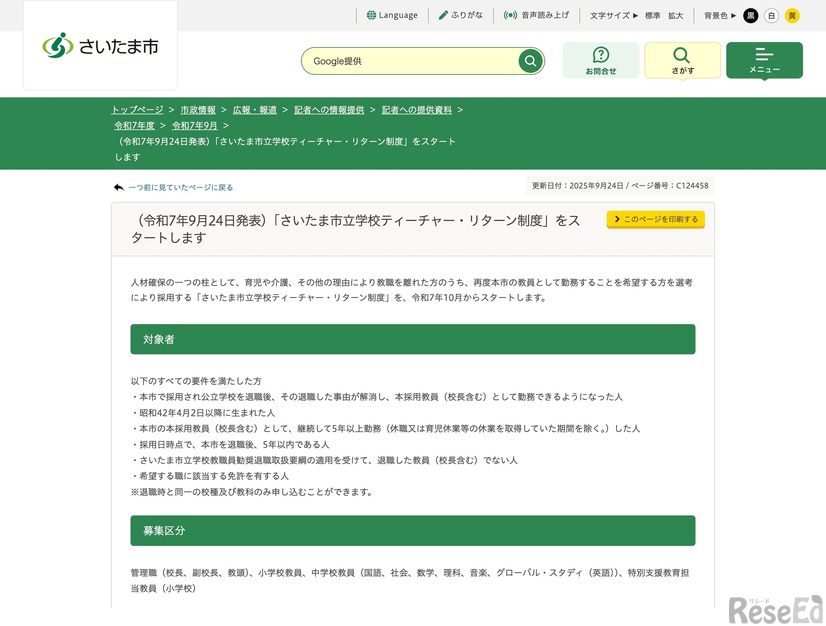This screenshot has width=826, height=626.
Task: Go to トップページ breadcrumb
Action: tap(137, 110)
